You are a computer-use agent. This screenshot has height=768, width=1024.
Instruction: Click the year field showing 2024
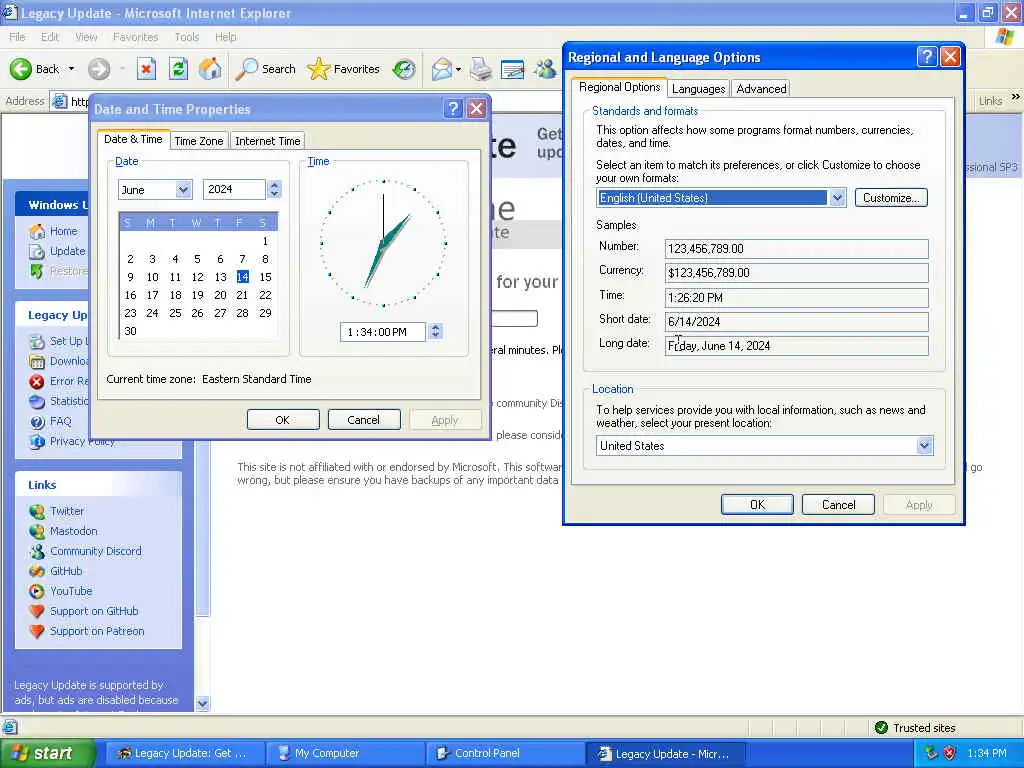pos(234,189)
